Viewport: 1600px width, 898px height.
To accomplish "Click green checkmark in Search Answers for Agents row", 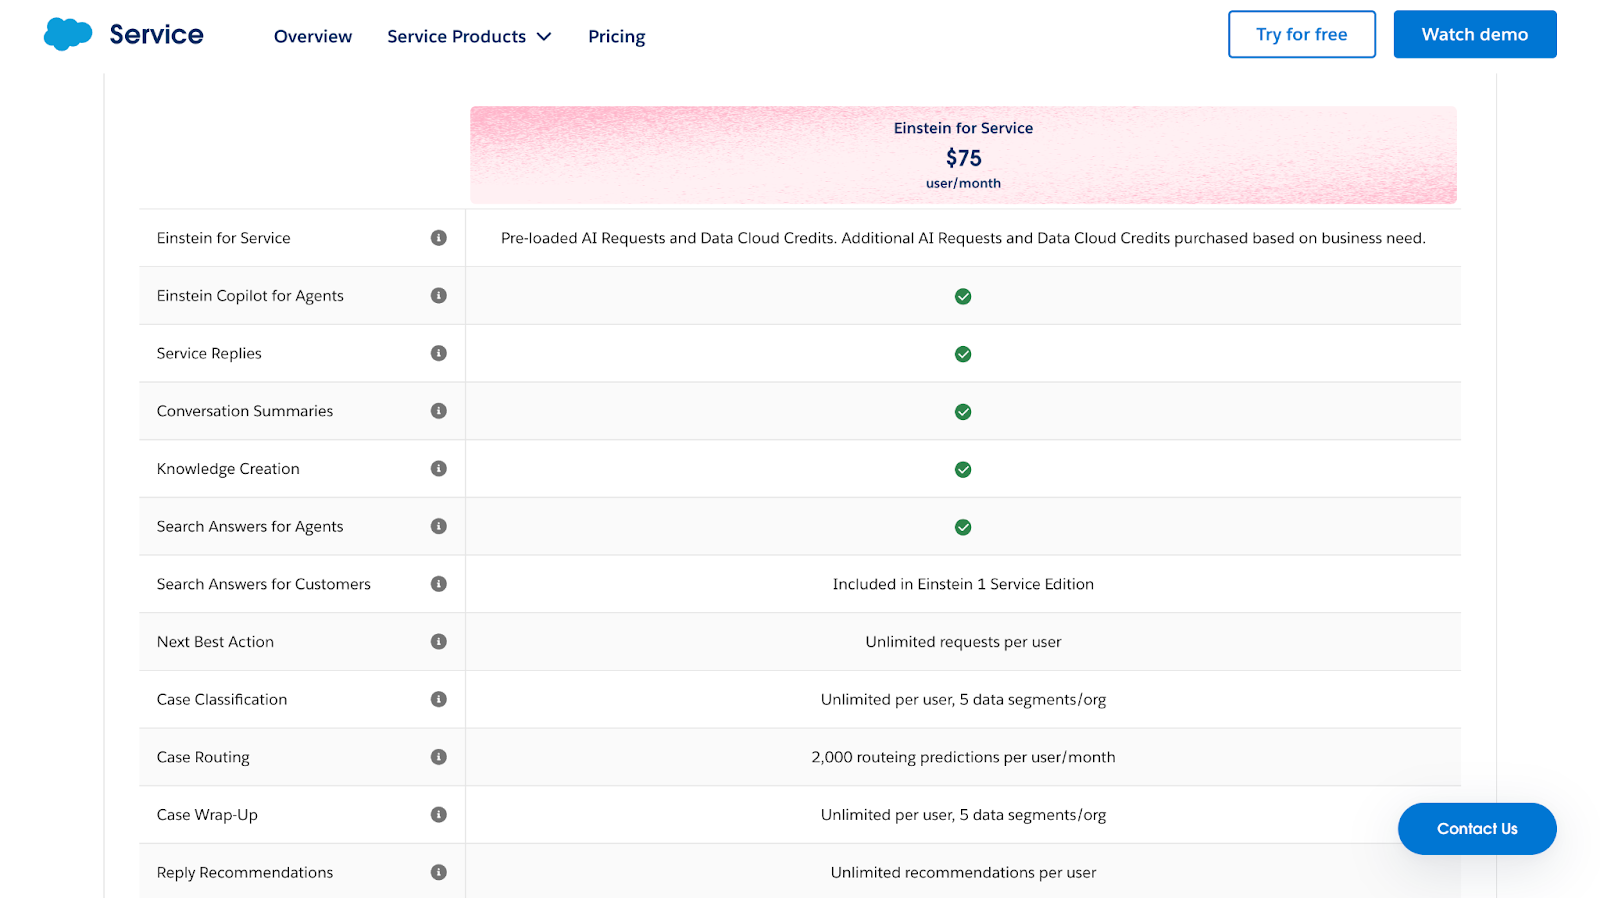I will tap(963, 527).
